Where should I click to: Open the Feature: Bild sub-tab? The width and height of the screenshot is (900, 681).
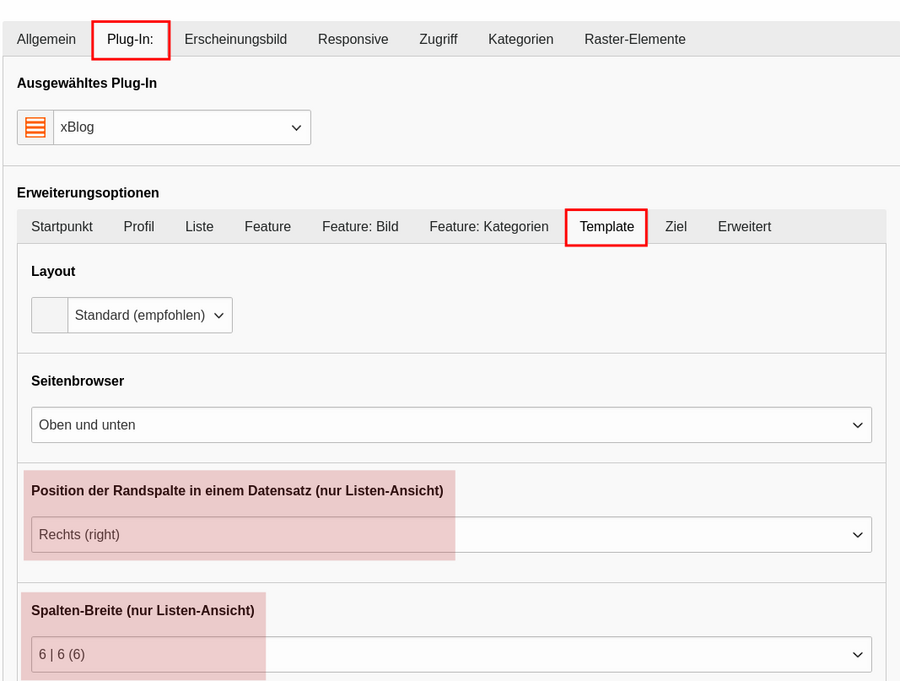pyautogui.click(x=360, y=227)
